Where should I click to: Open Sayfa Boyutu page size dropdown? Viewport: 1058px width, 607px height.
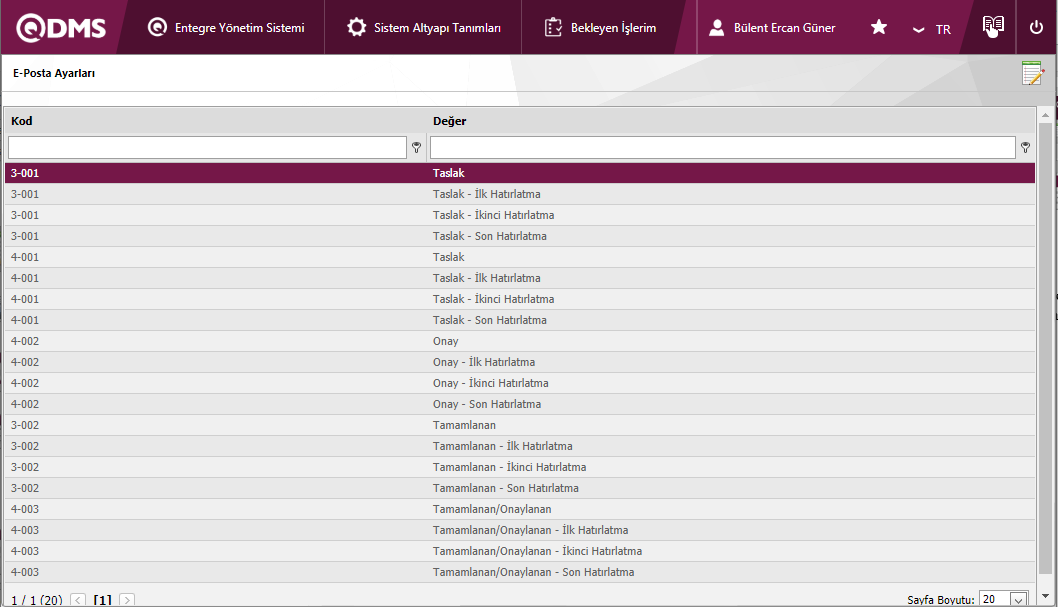click(1018, 599)
